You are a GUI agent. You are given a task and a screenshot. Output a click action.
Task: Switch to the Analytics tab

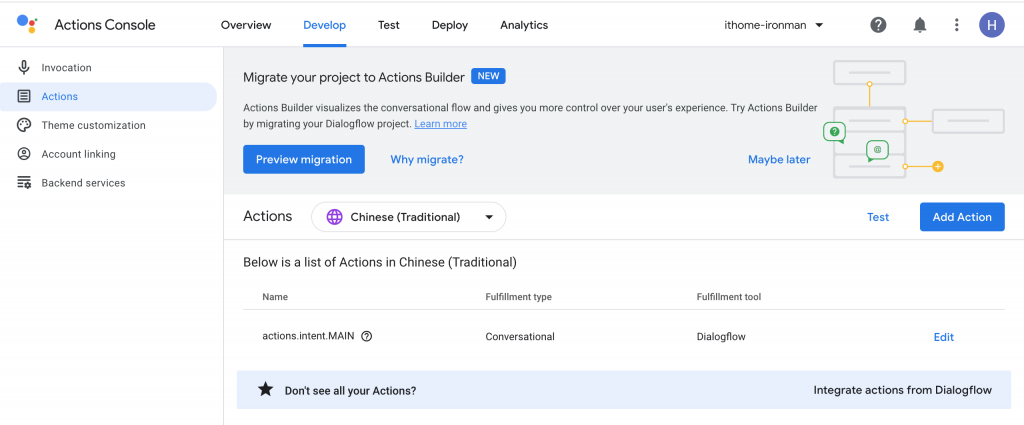click(x=524, y=25)
